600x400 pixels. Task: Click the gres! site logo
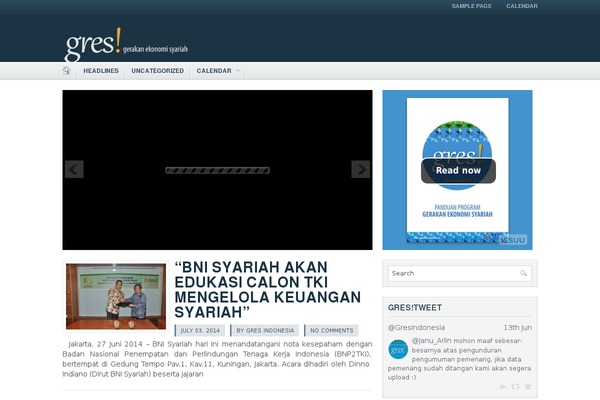click(x=93, y=44)
